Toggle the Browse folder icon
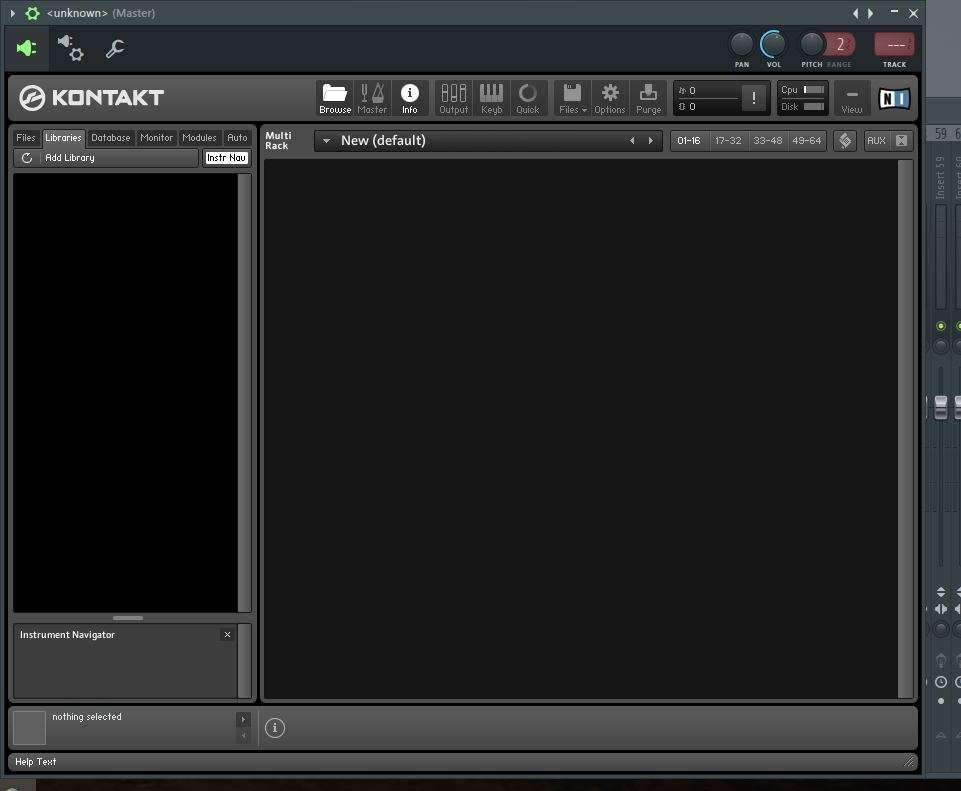 (335, 97)
